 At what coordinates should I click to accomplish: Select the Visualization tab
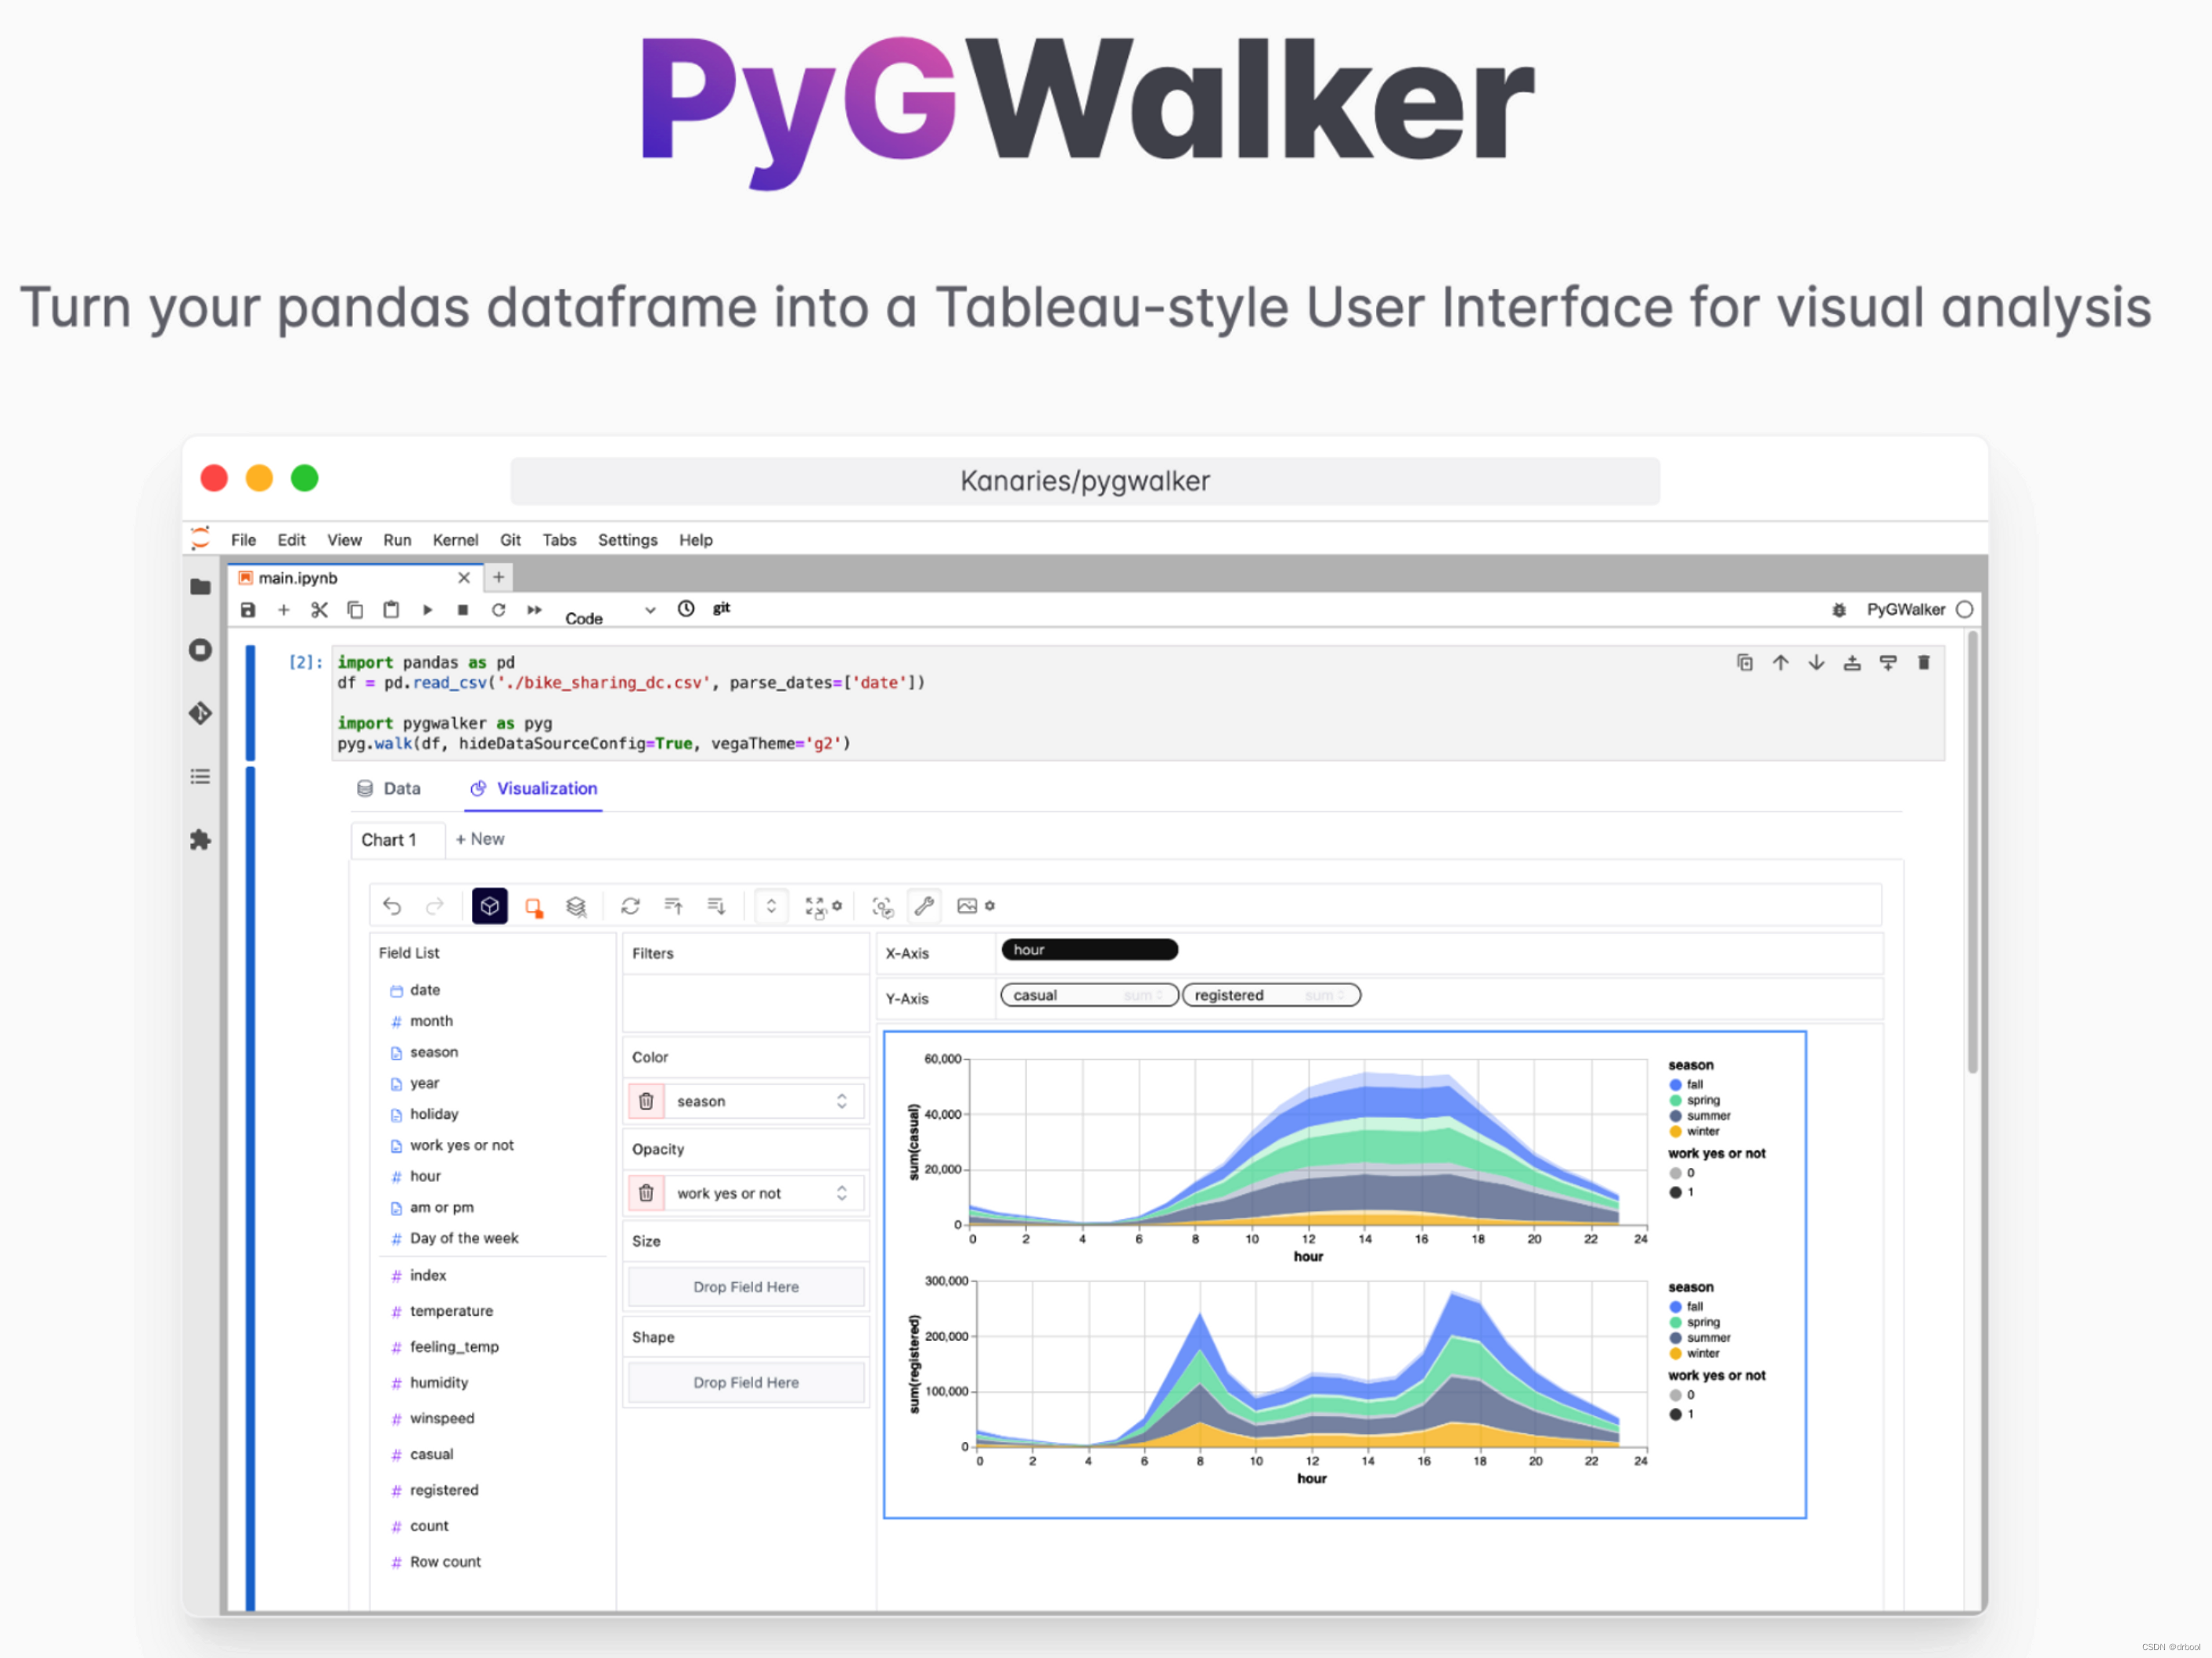[534, 788]
